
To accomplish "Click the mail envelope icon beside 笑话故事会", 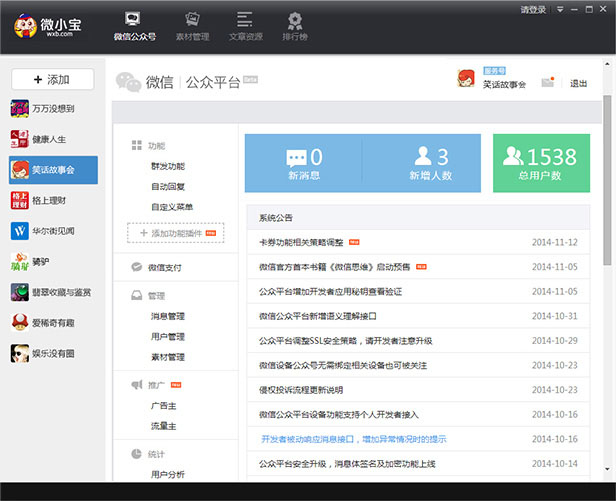I will click(547, 83).
